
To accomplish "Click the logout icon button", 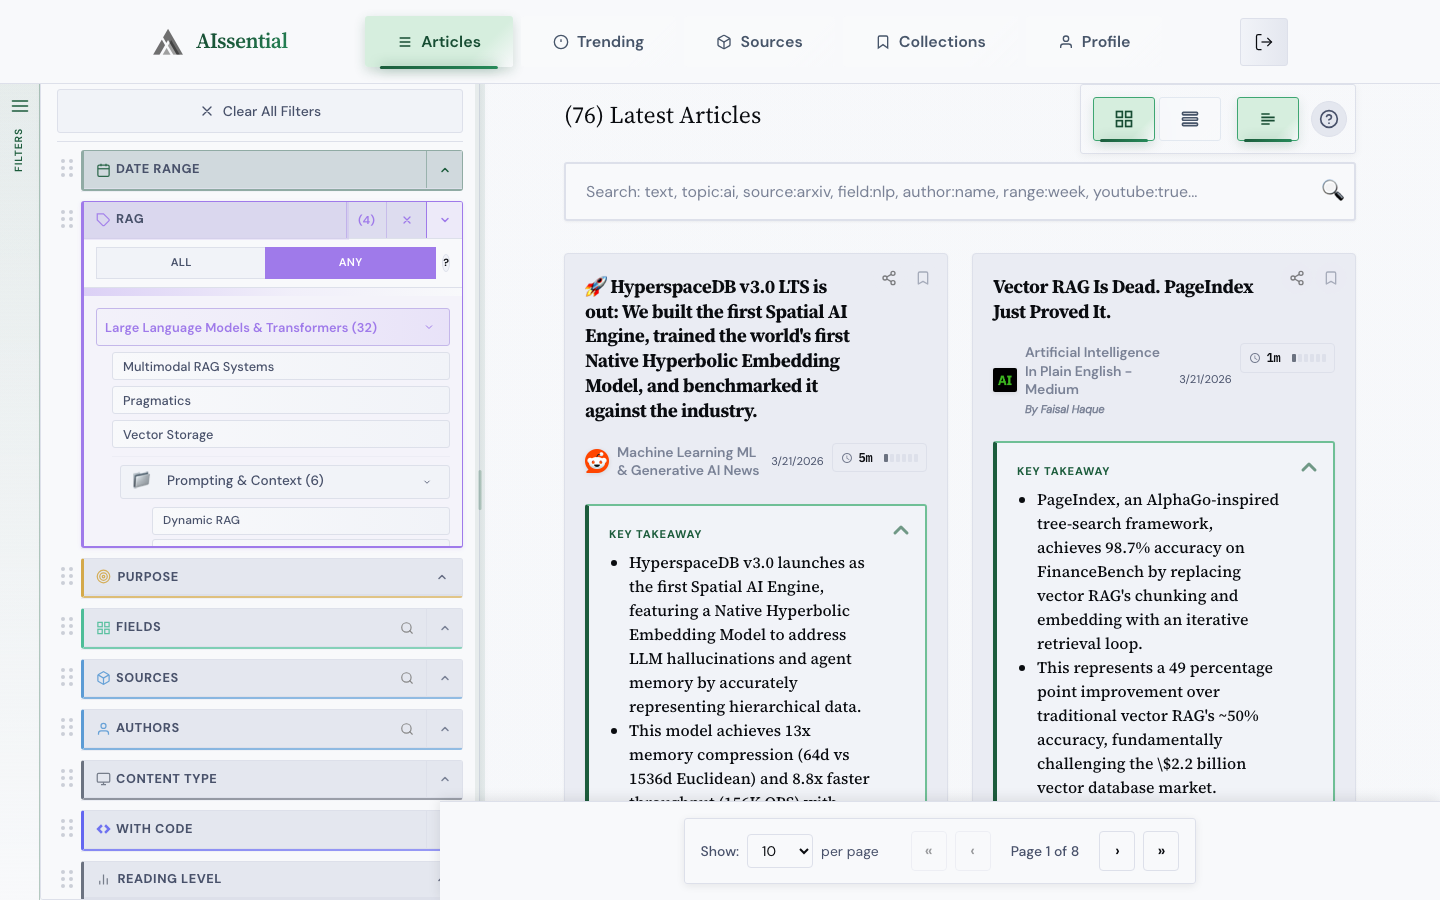I will point(1264,42).
